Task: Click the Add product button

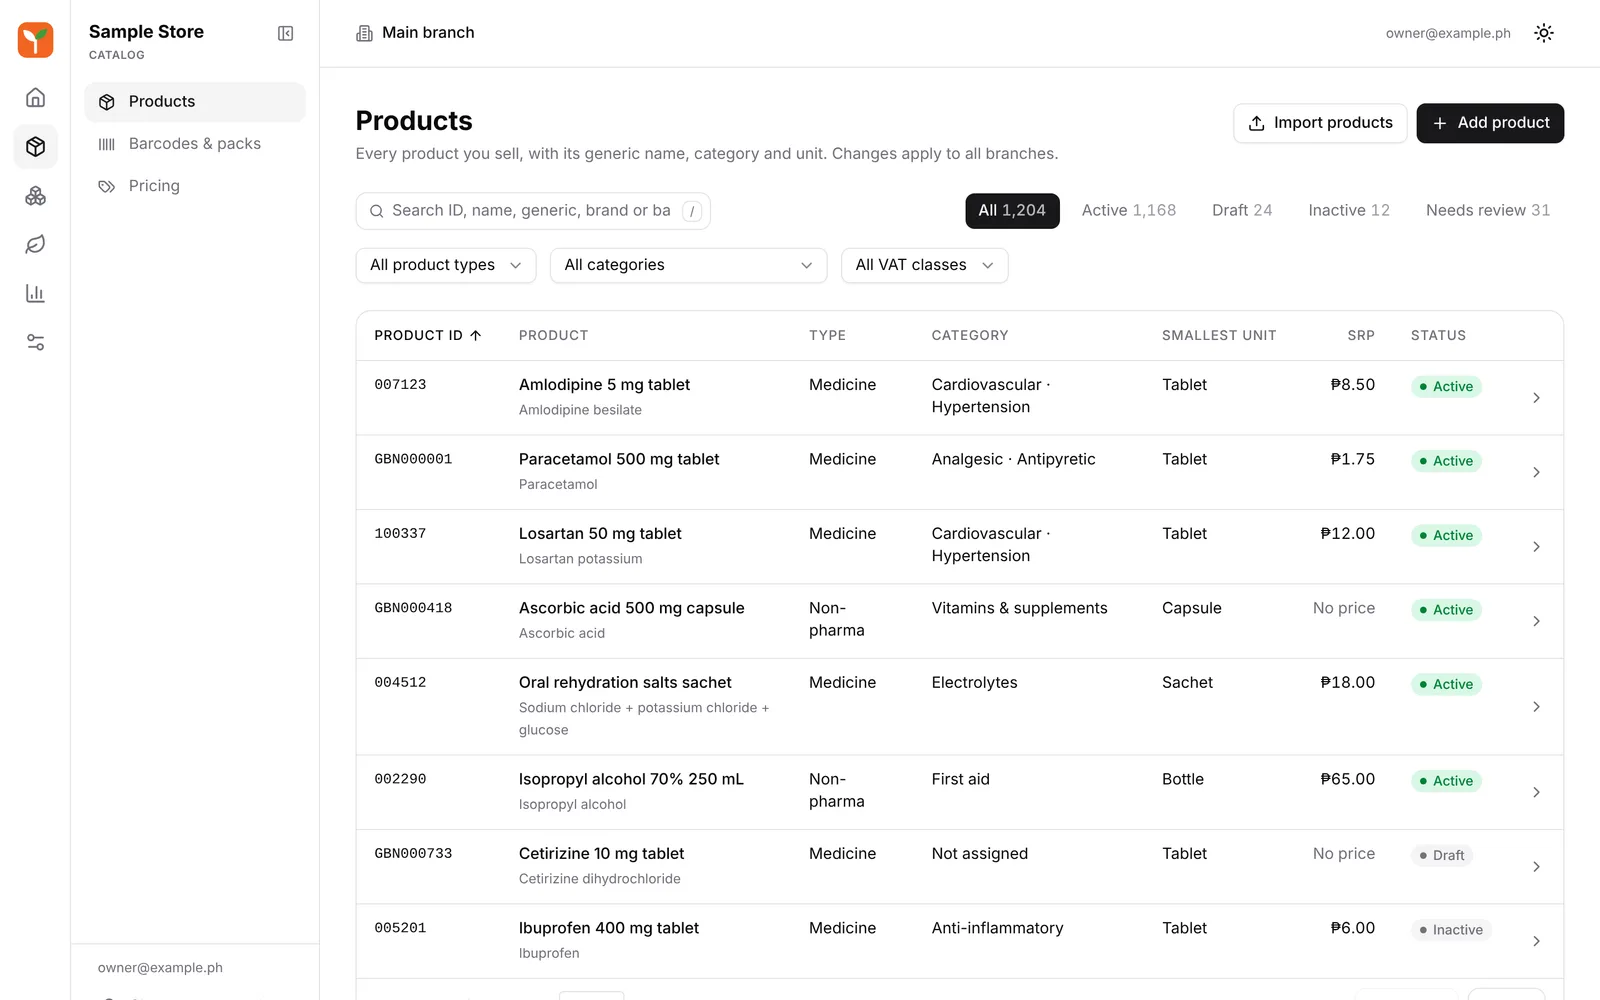Action: coord(1490,123)
